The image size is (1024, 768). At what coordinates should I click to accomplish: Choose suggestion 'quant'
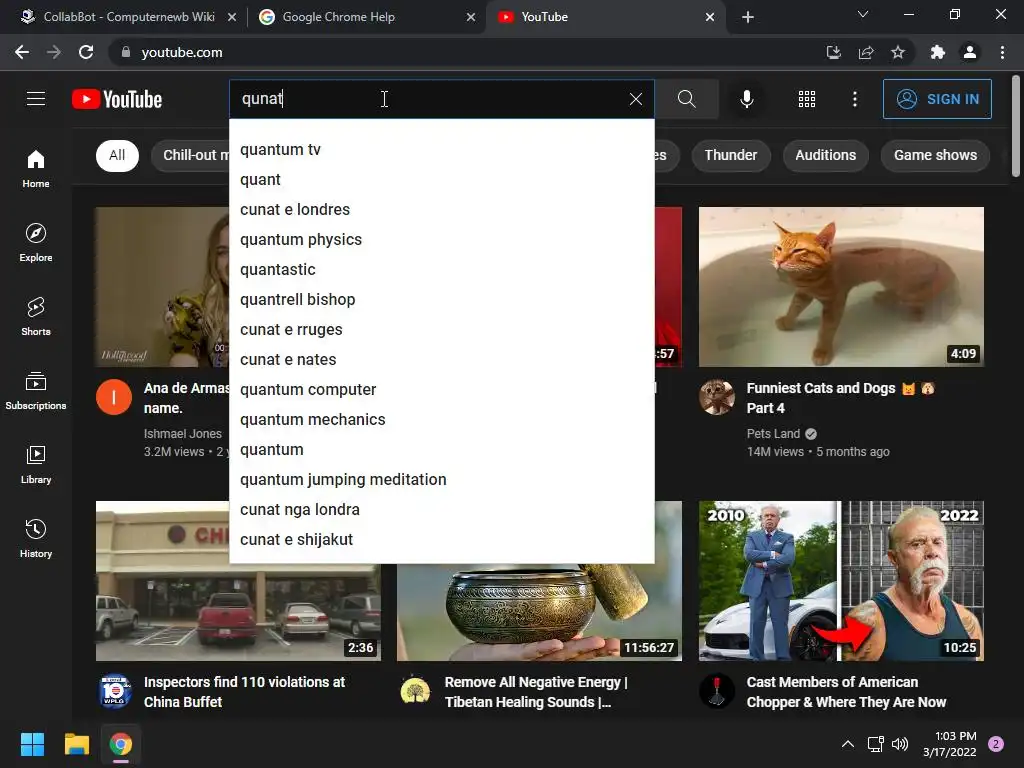[x=441, y=180]
